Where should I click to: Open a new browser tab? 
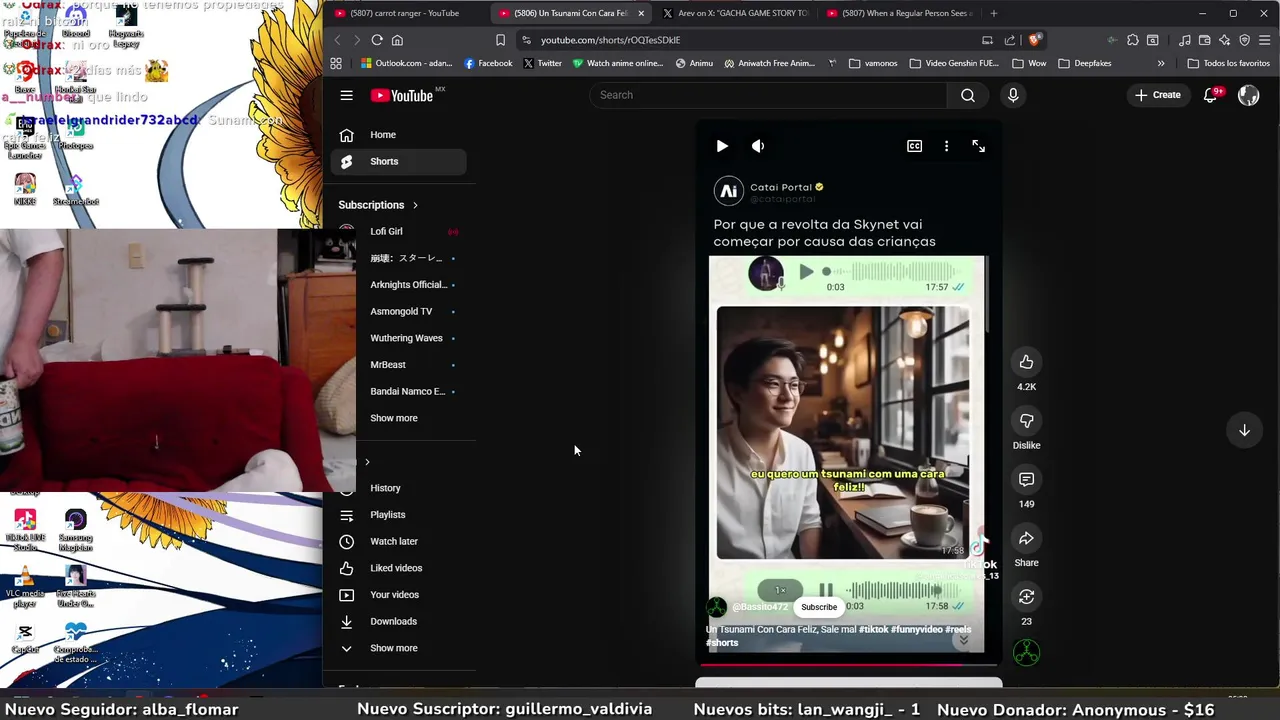(993, 13)
